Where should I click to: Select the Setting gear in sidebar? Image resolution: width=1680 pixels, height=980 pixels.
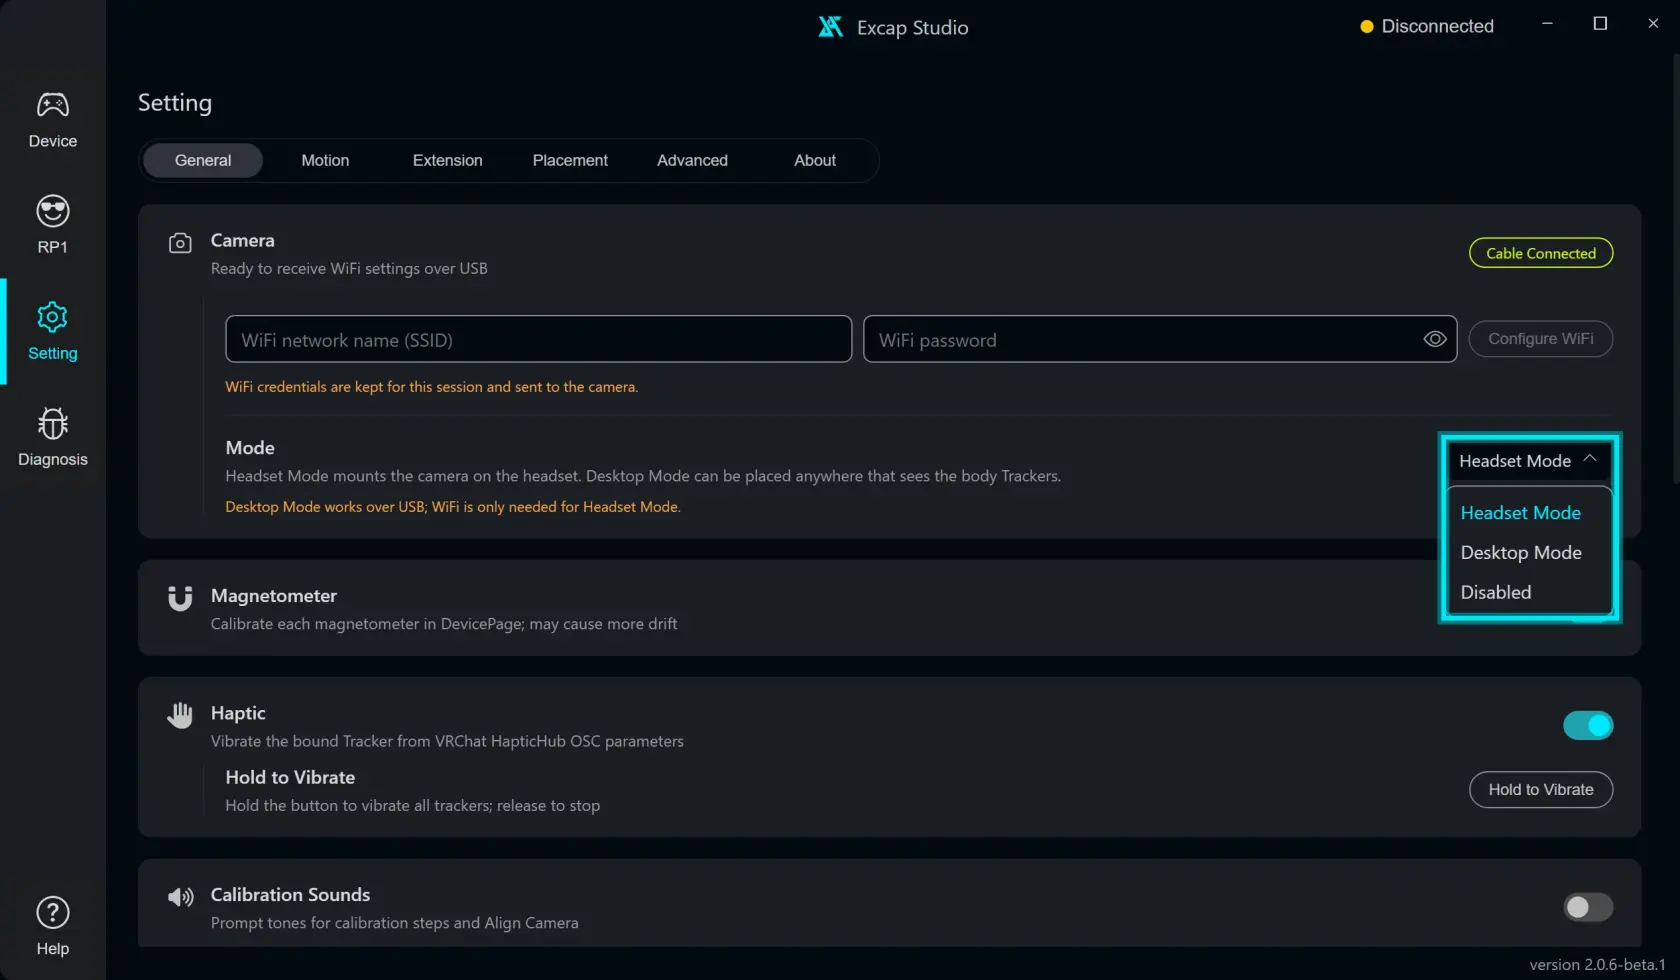[52, 332]
